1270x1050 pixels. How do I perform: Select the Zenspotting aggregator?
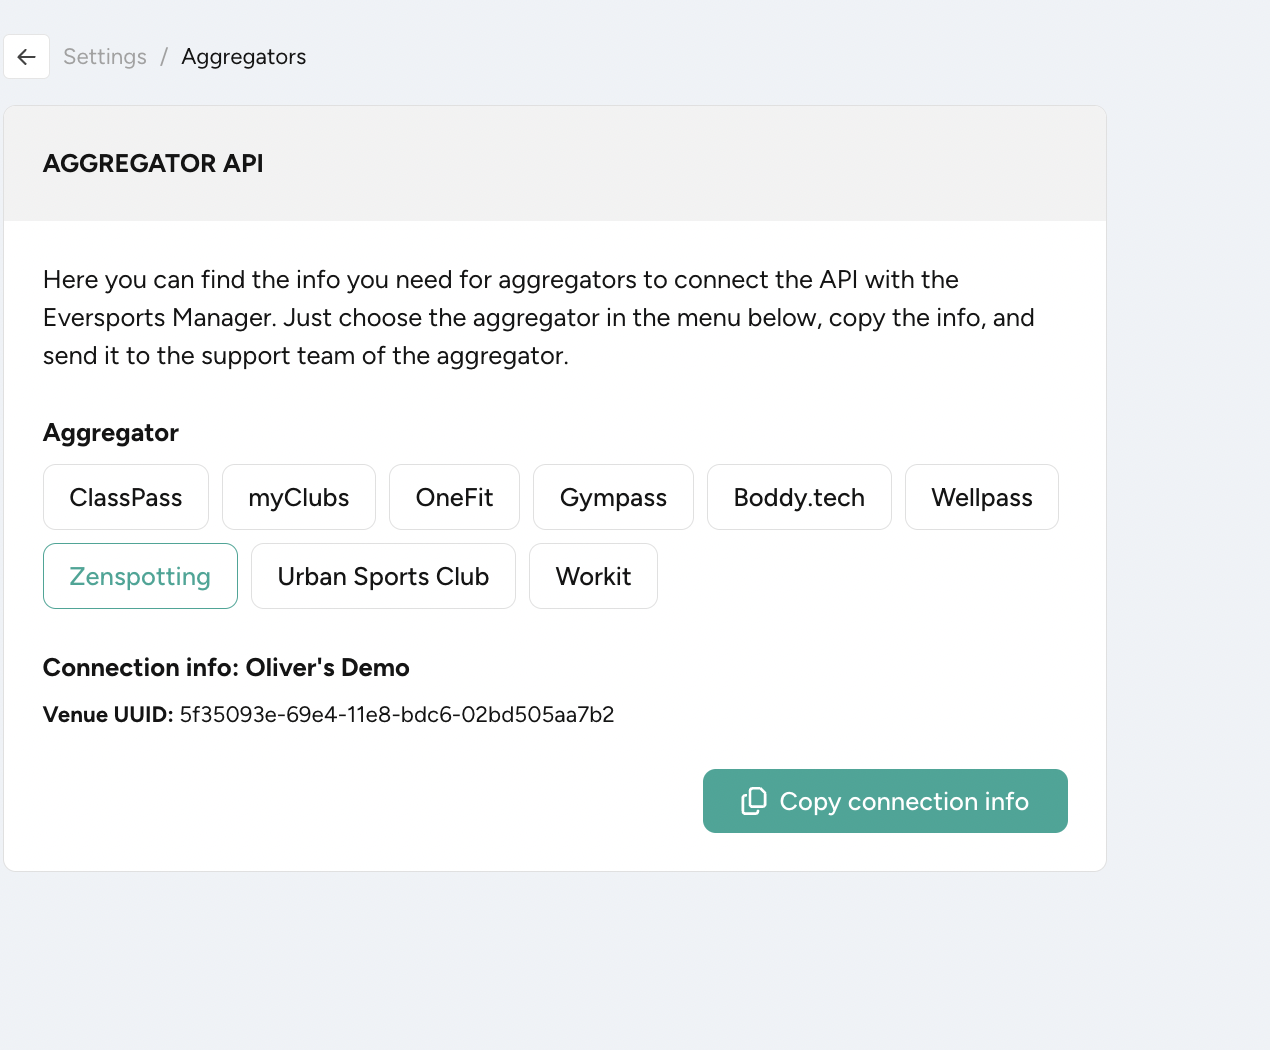coord(140,576)
